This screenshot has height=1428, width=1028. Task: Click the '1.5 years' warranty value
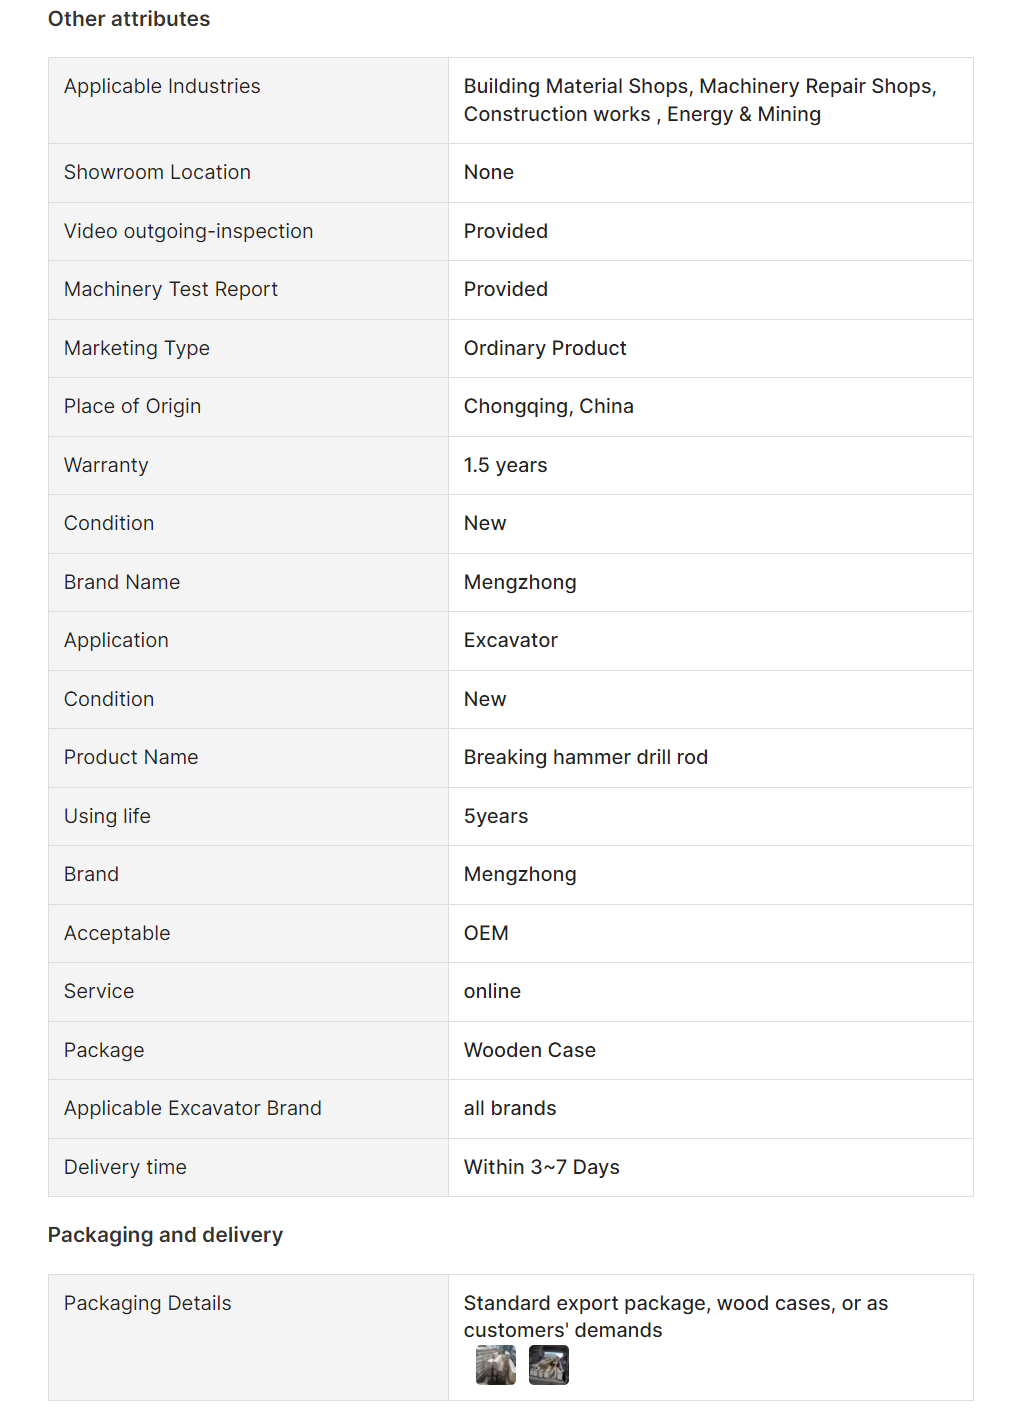click(x=505, y=465)
